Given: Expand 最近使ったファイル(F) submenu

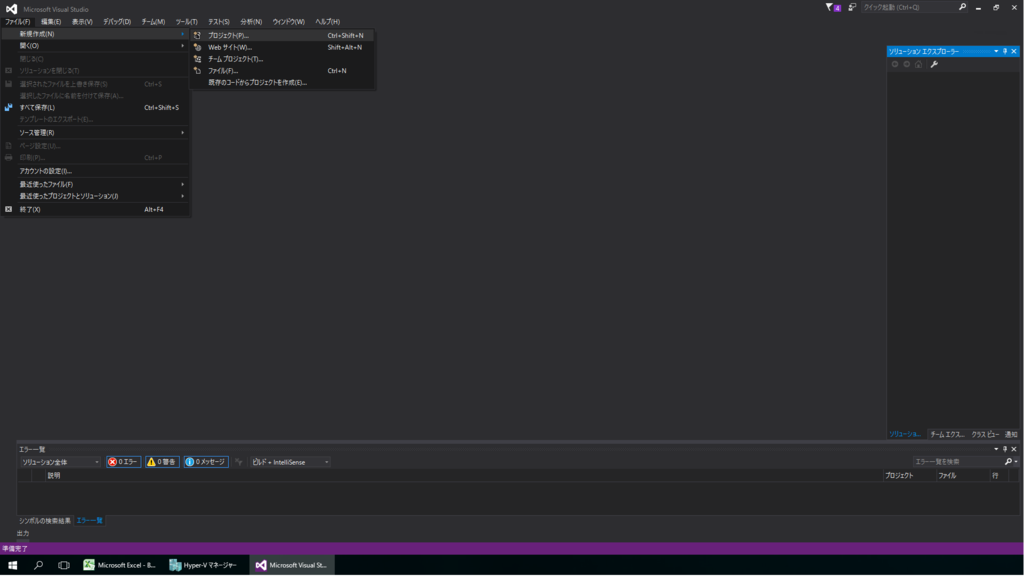Looking at the screenshot, I should [95, 184].
